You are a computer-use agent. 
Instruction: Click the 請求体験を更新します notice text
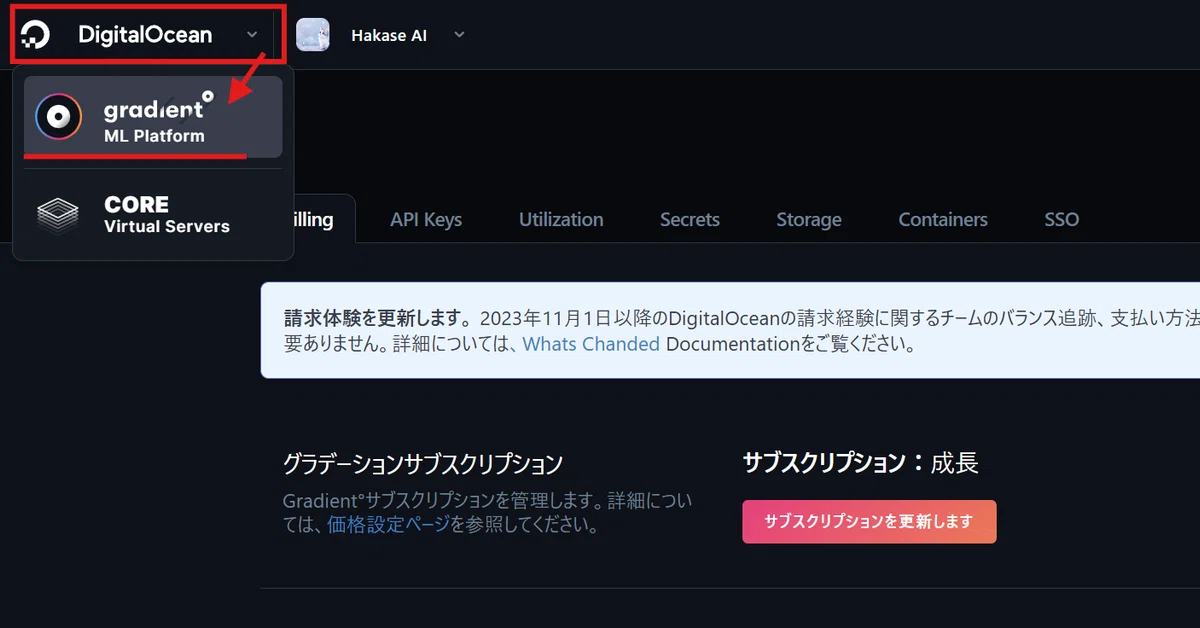tap(378, 318)
